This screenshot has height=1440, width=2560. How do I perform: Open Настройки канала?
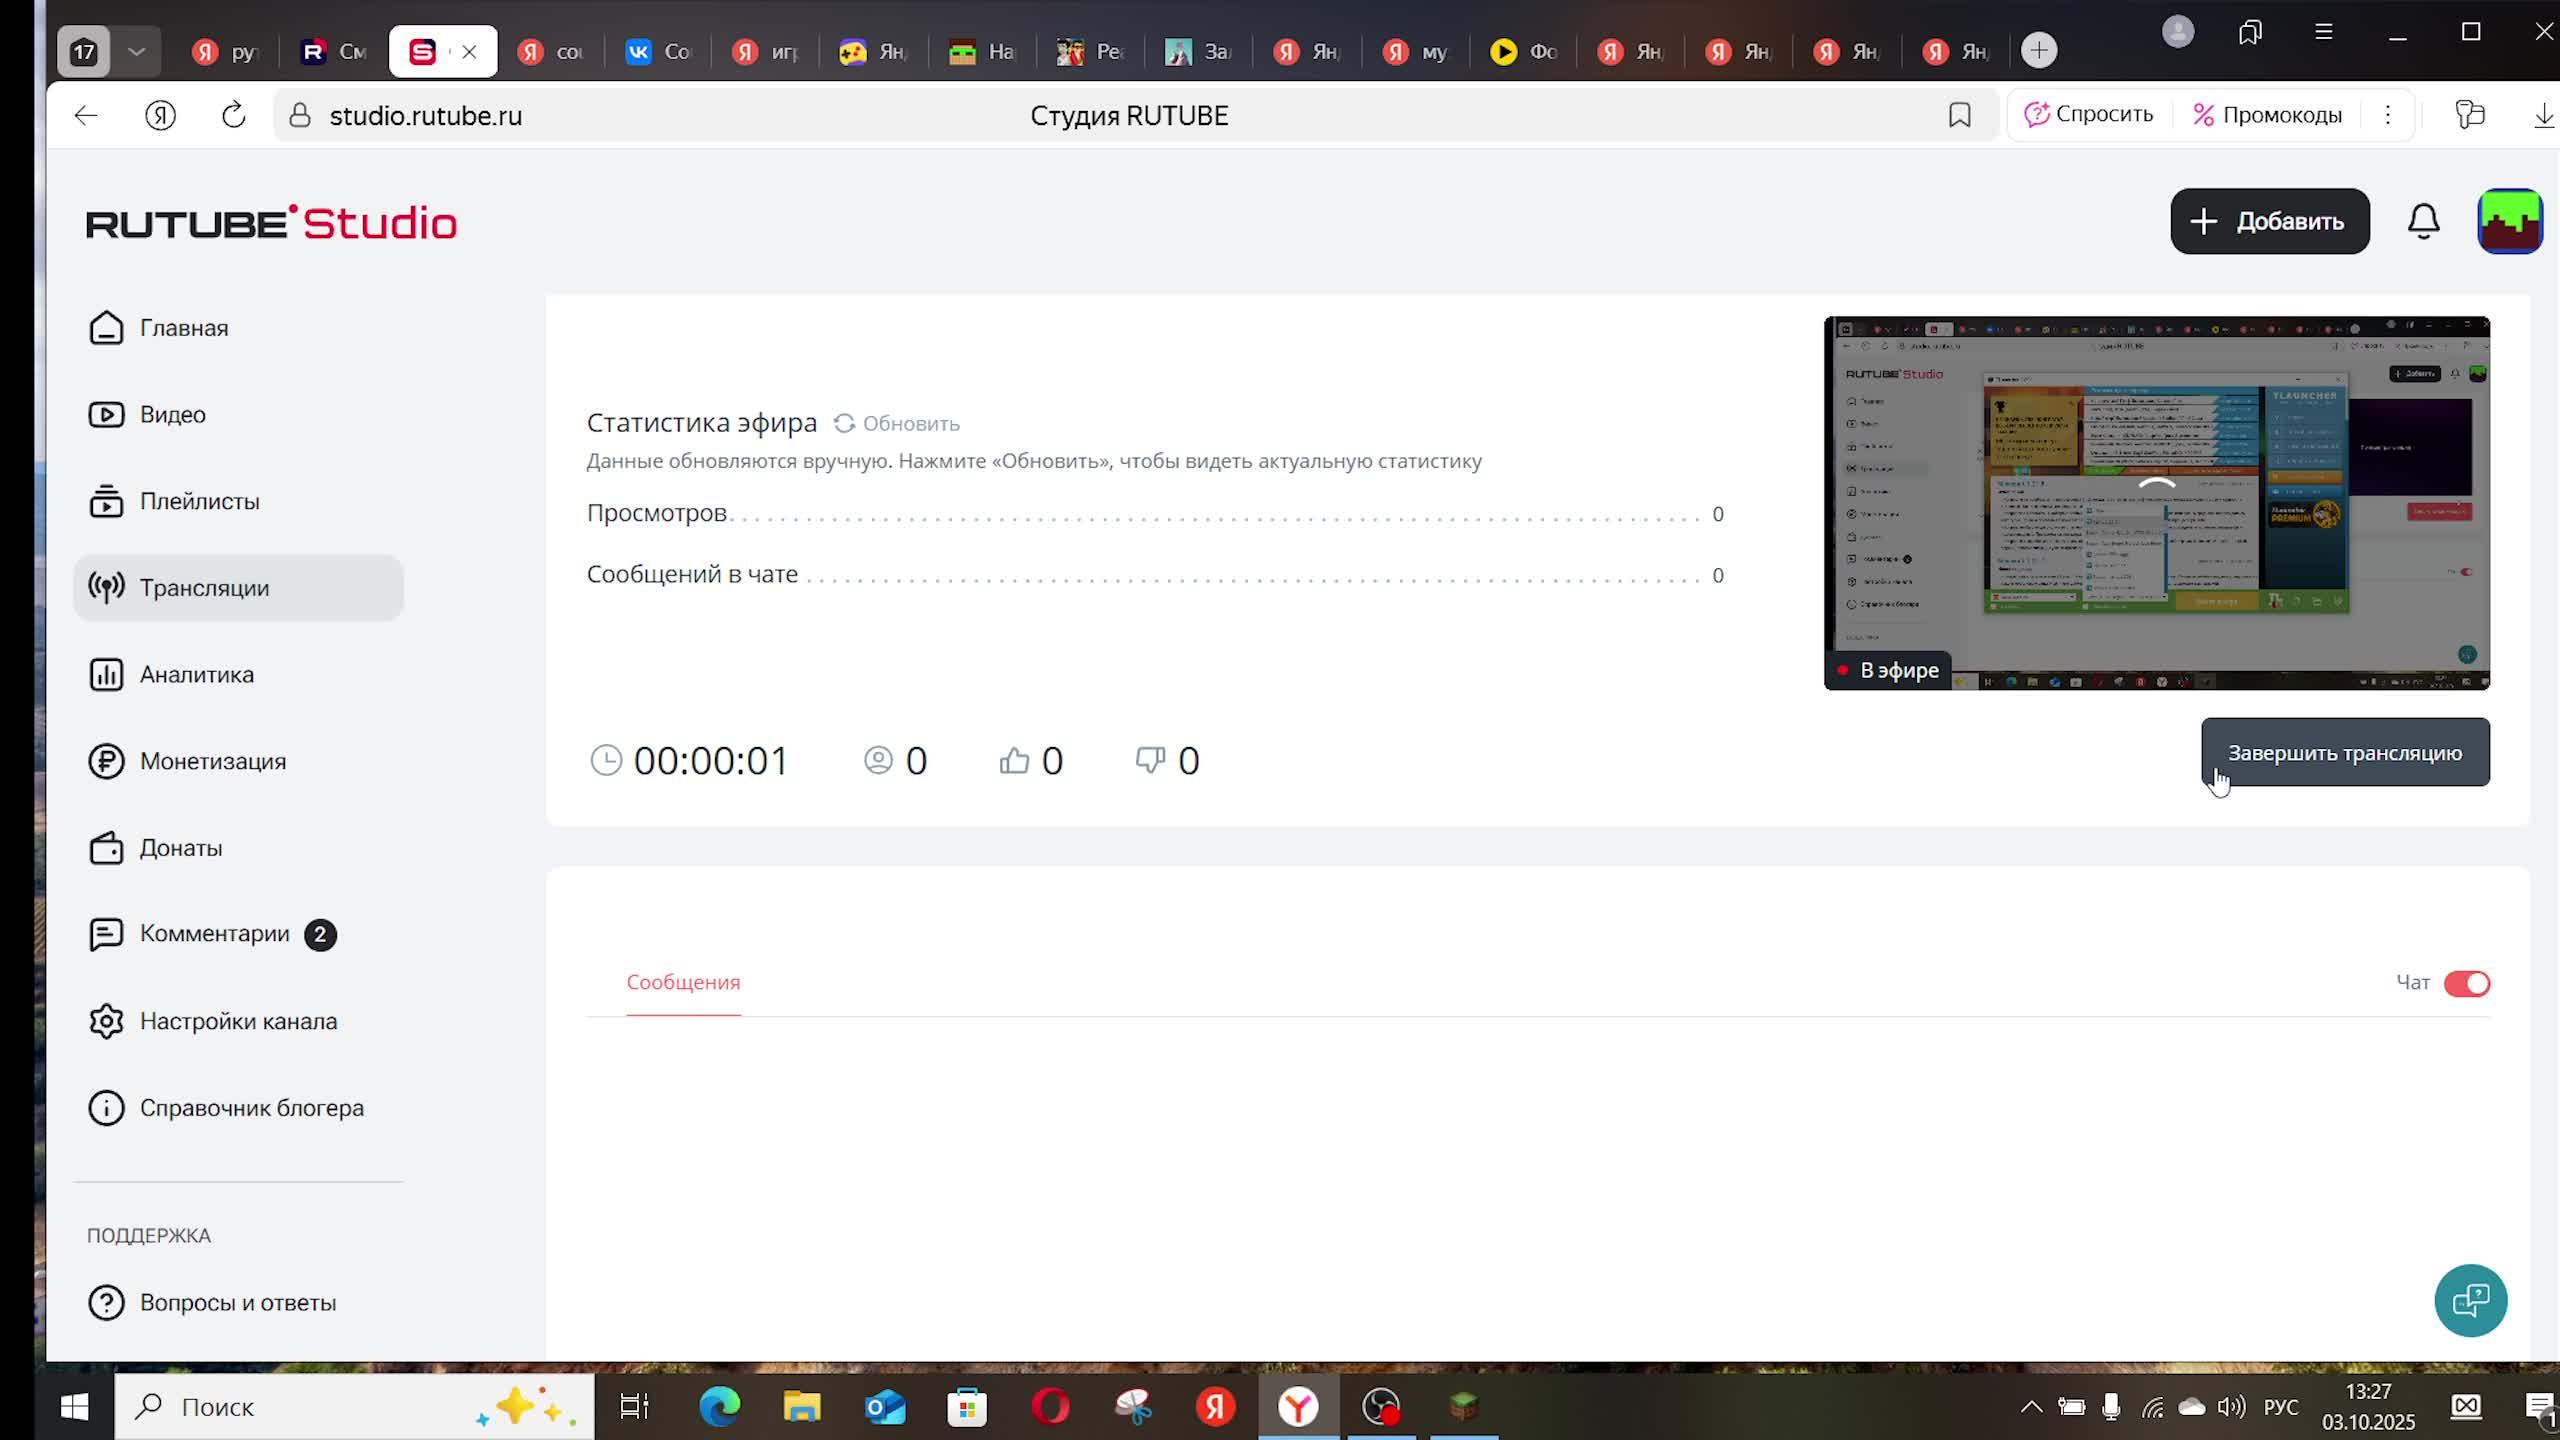[238, 1022]
